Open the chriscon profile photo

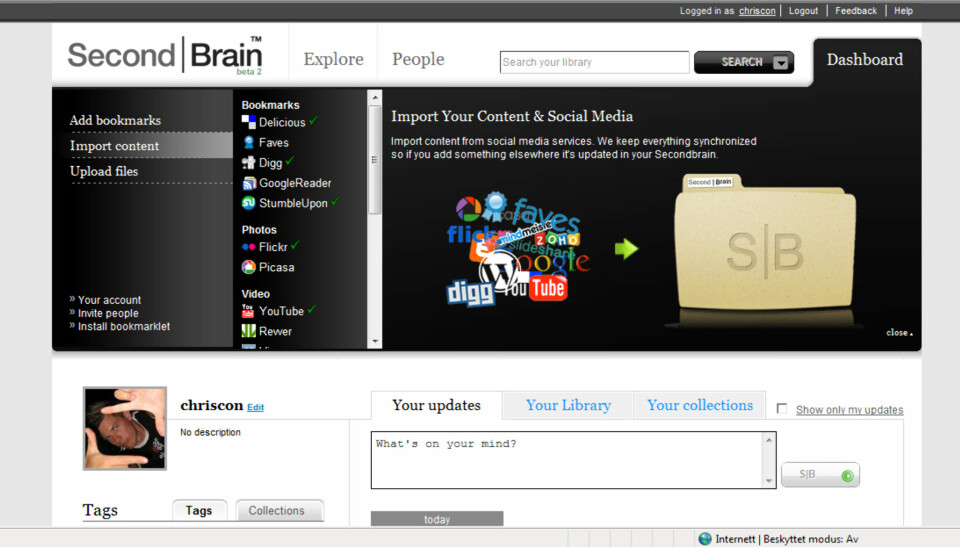[125, 429]
